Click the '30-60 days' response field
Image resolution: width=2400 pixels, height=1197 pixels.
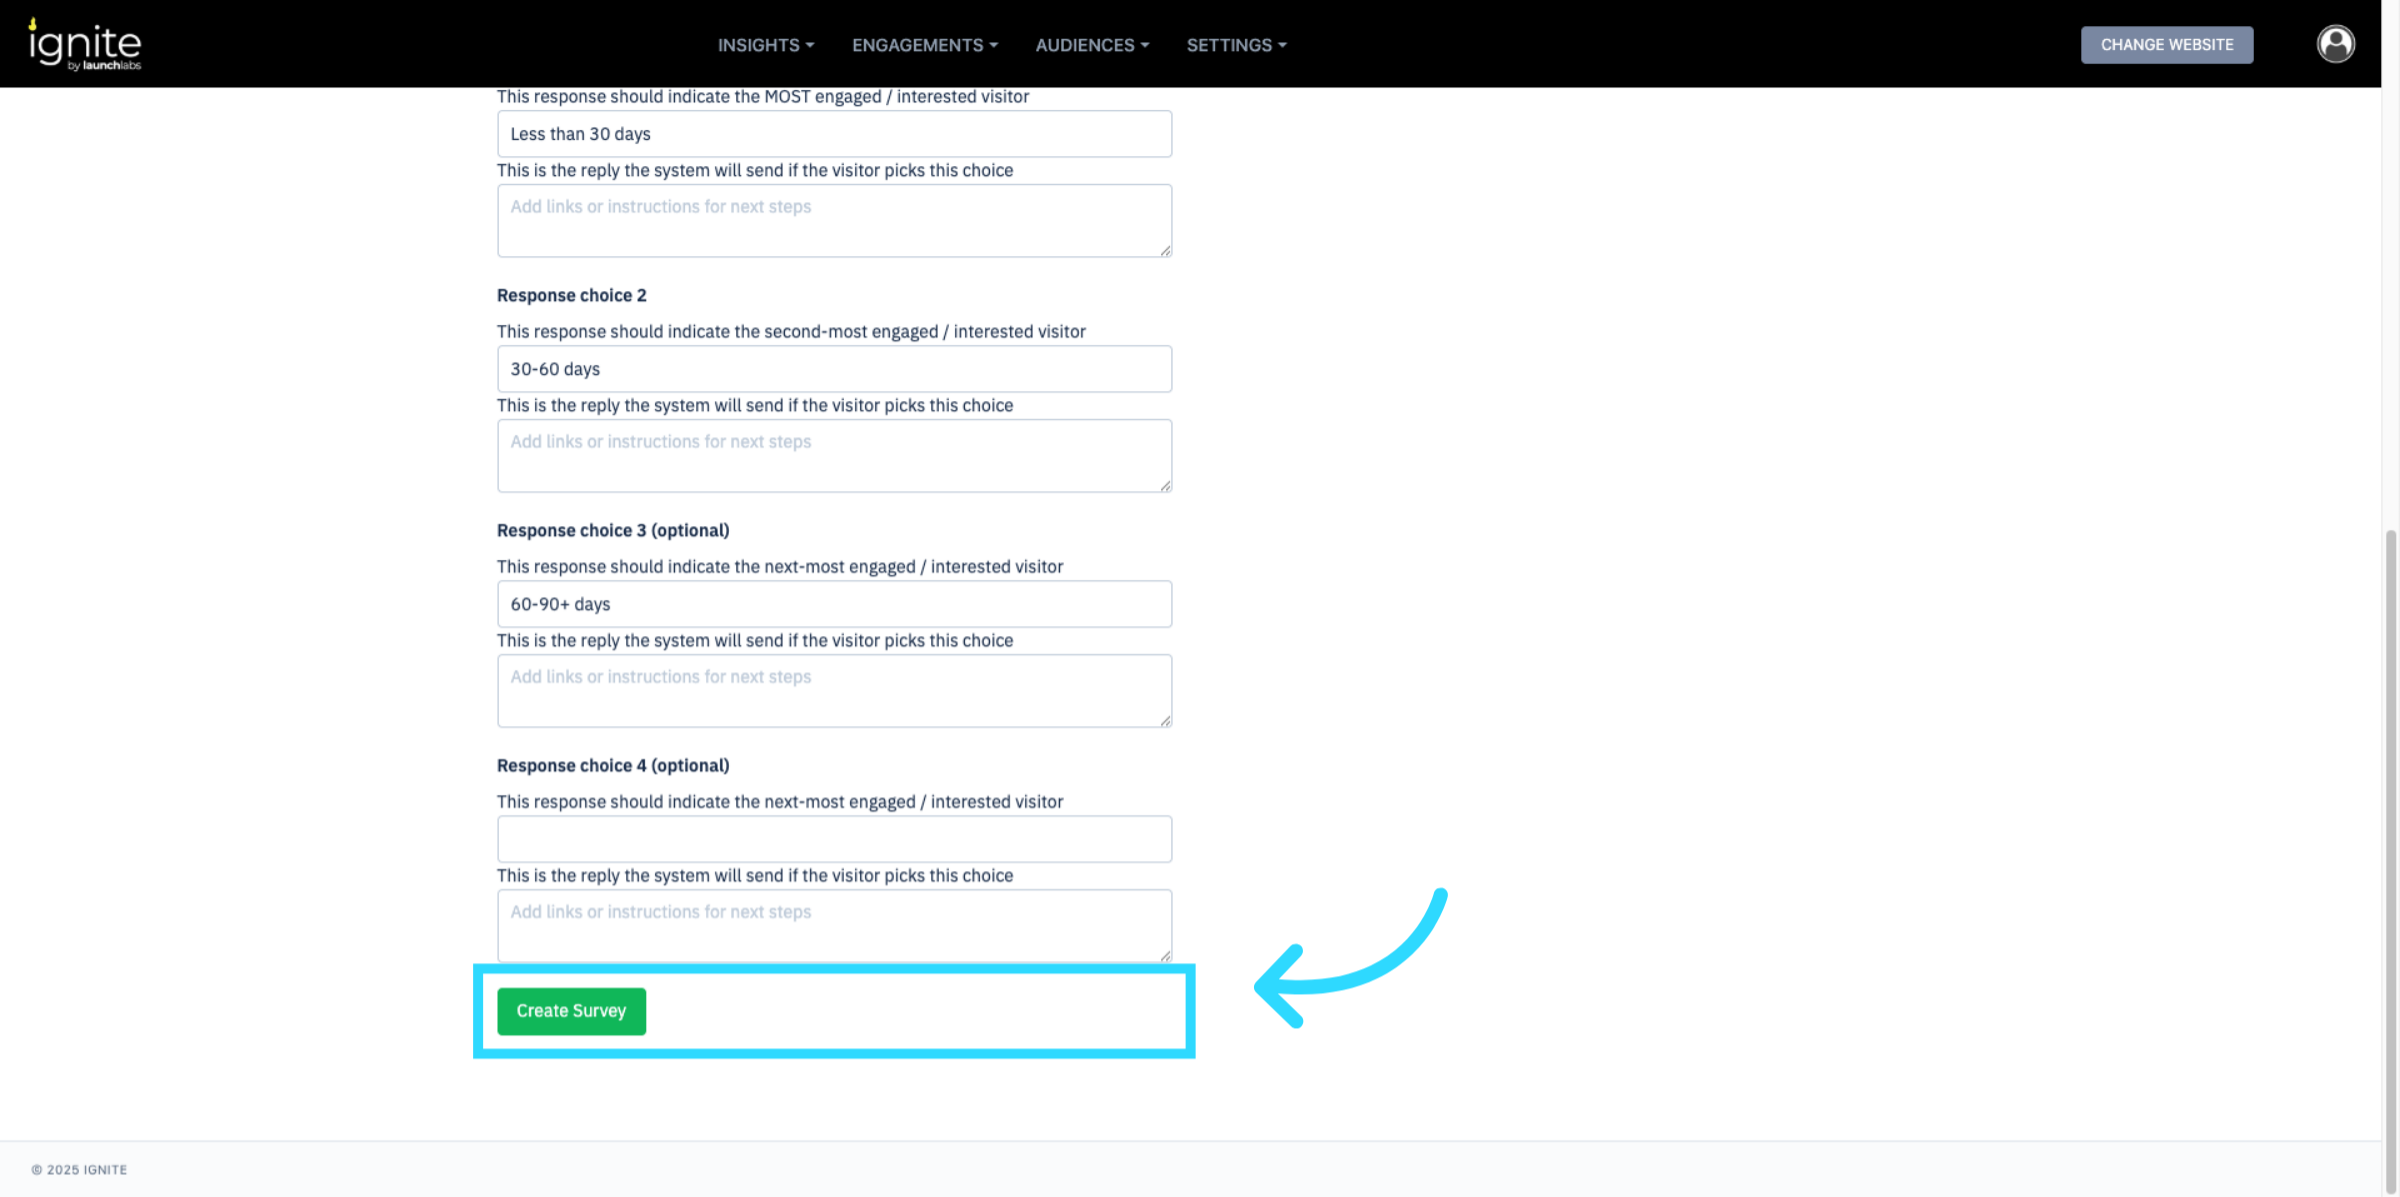click(x=834, y=369)
